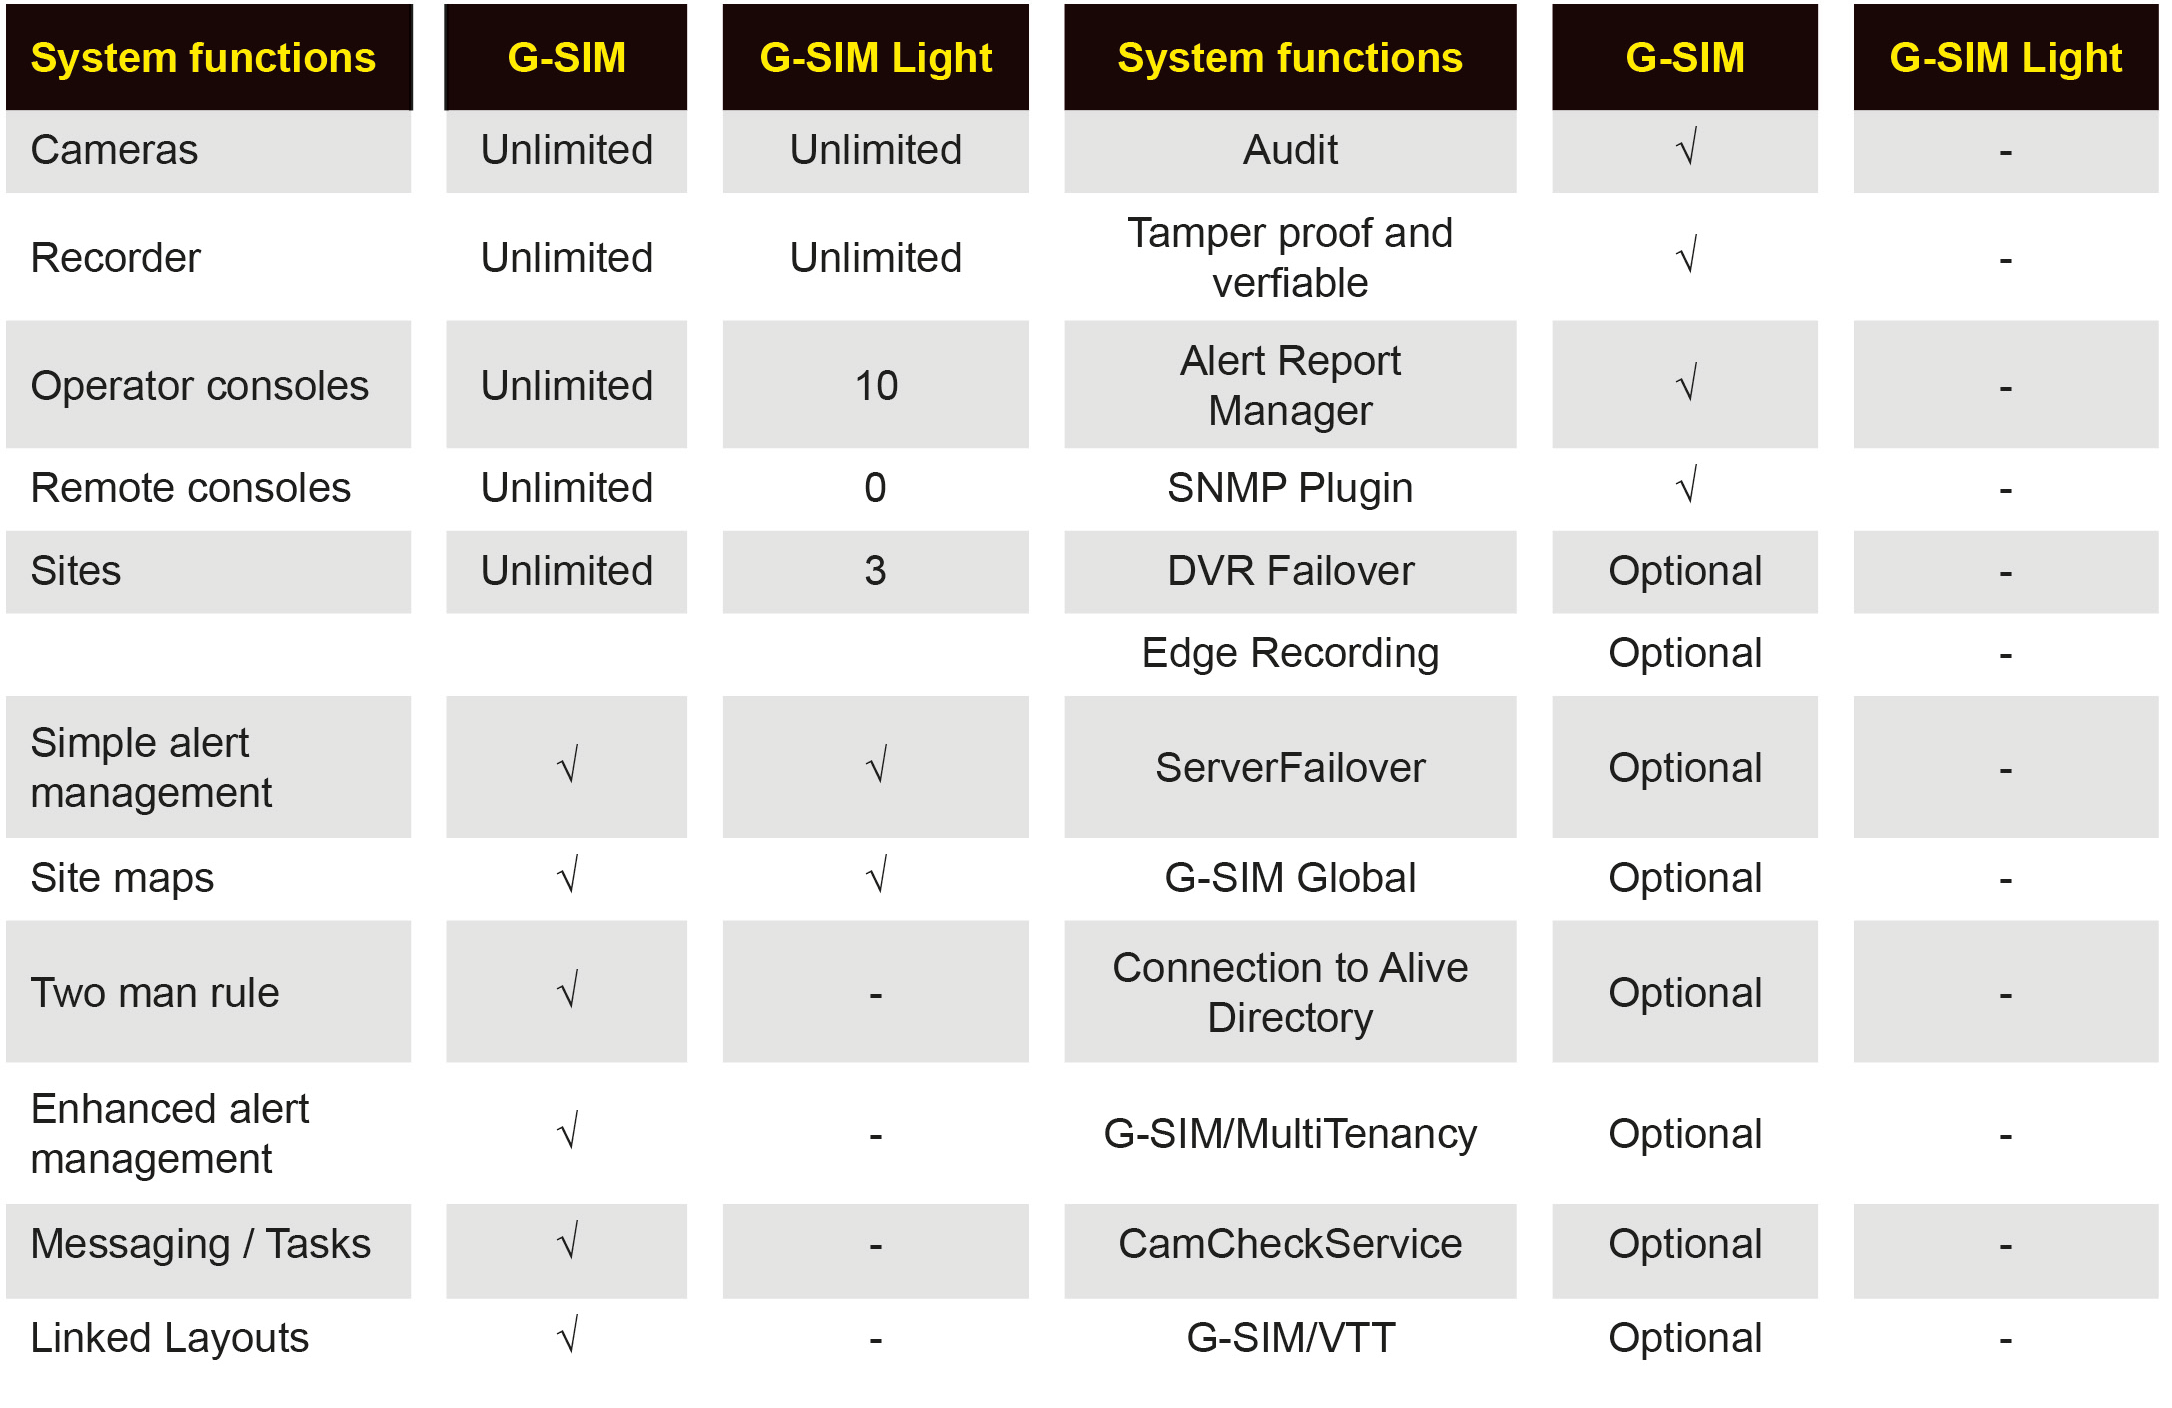
Task: Click the Edge Recording cell
Action: [x=1290, y=654]
